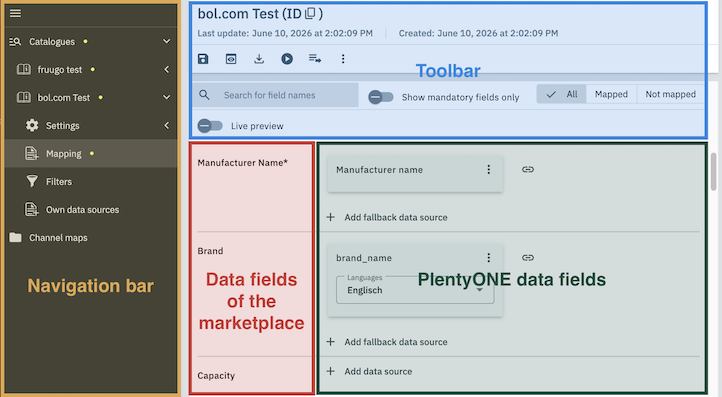Image resolution: width=722 pixels, height=397 pixels.
Task: Collapse the Catalogues section chevron
Action: coord(166,41)
